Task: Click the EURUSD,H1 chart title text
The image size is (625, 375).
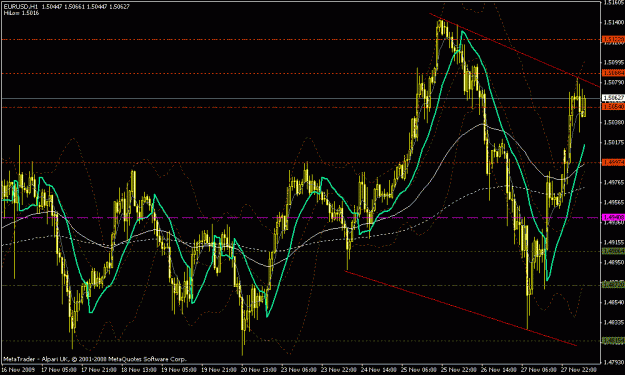Action: pyautogui.click(x=20, y=7)
